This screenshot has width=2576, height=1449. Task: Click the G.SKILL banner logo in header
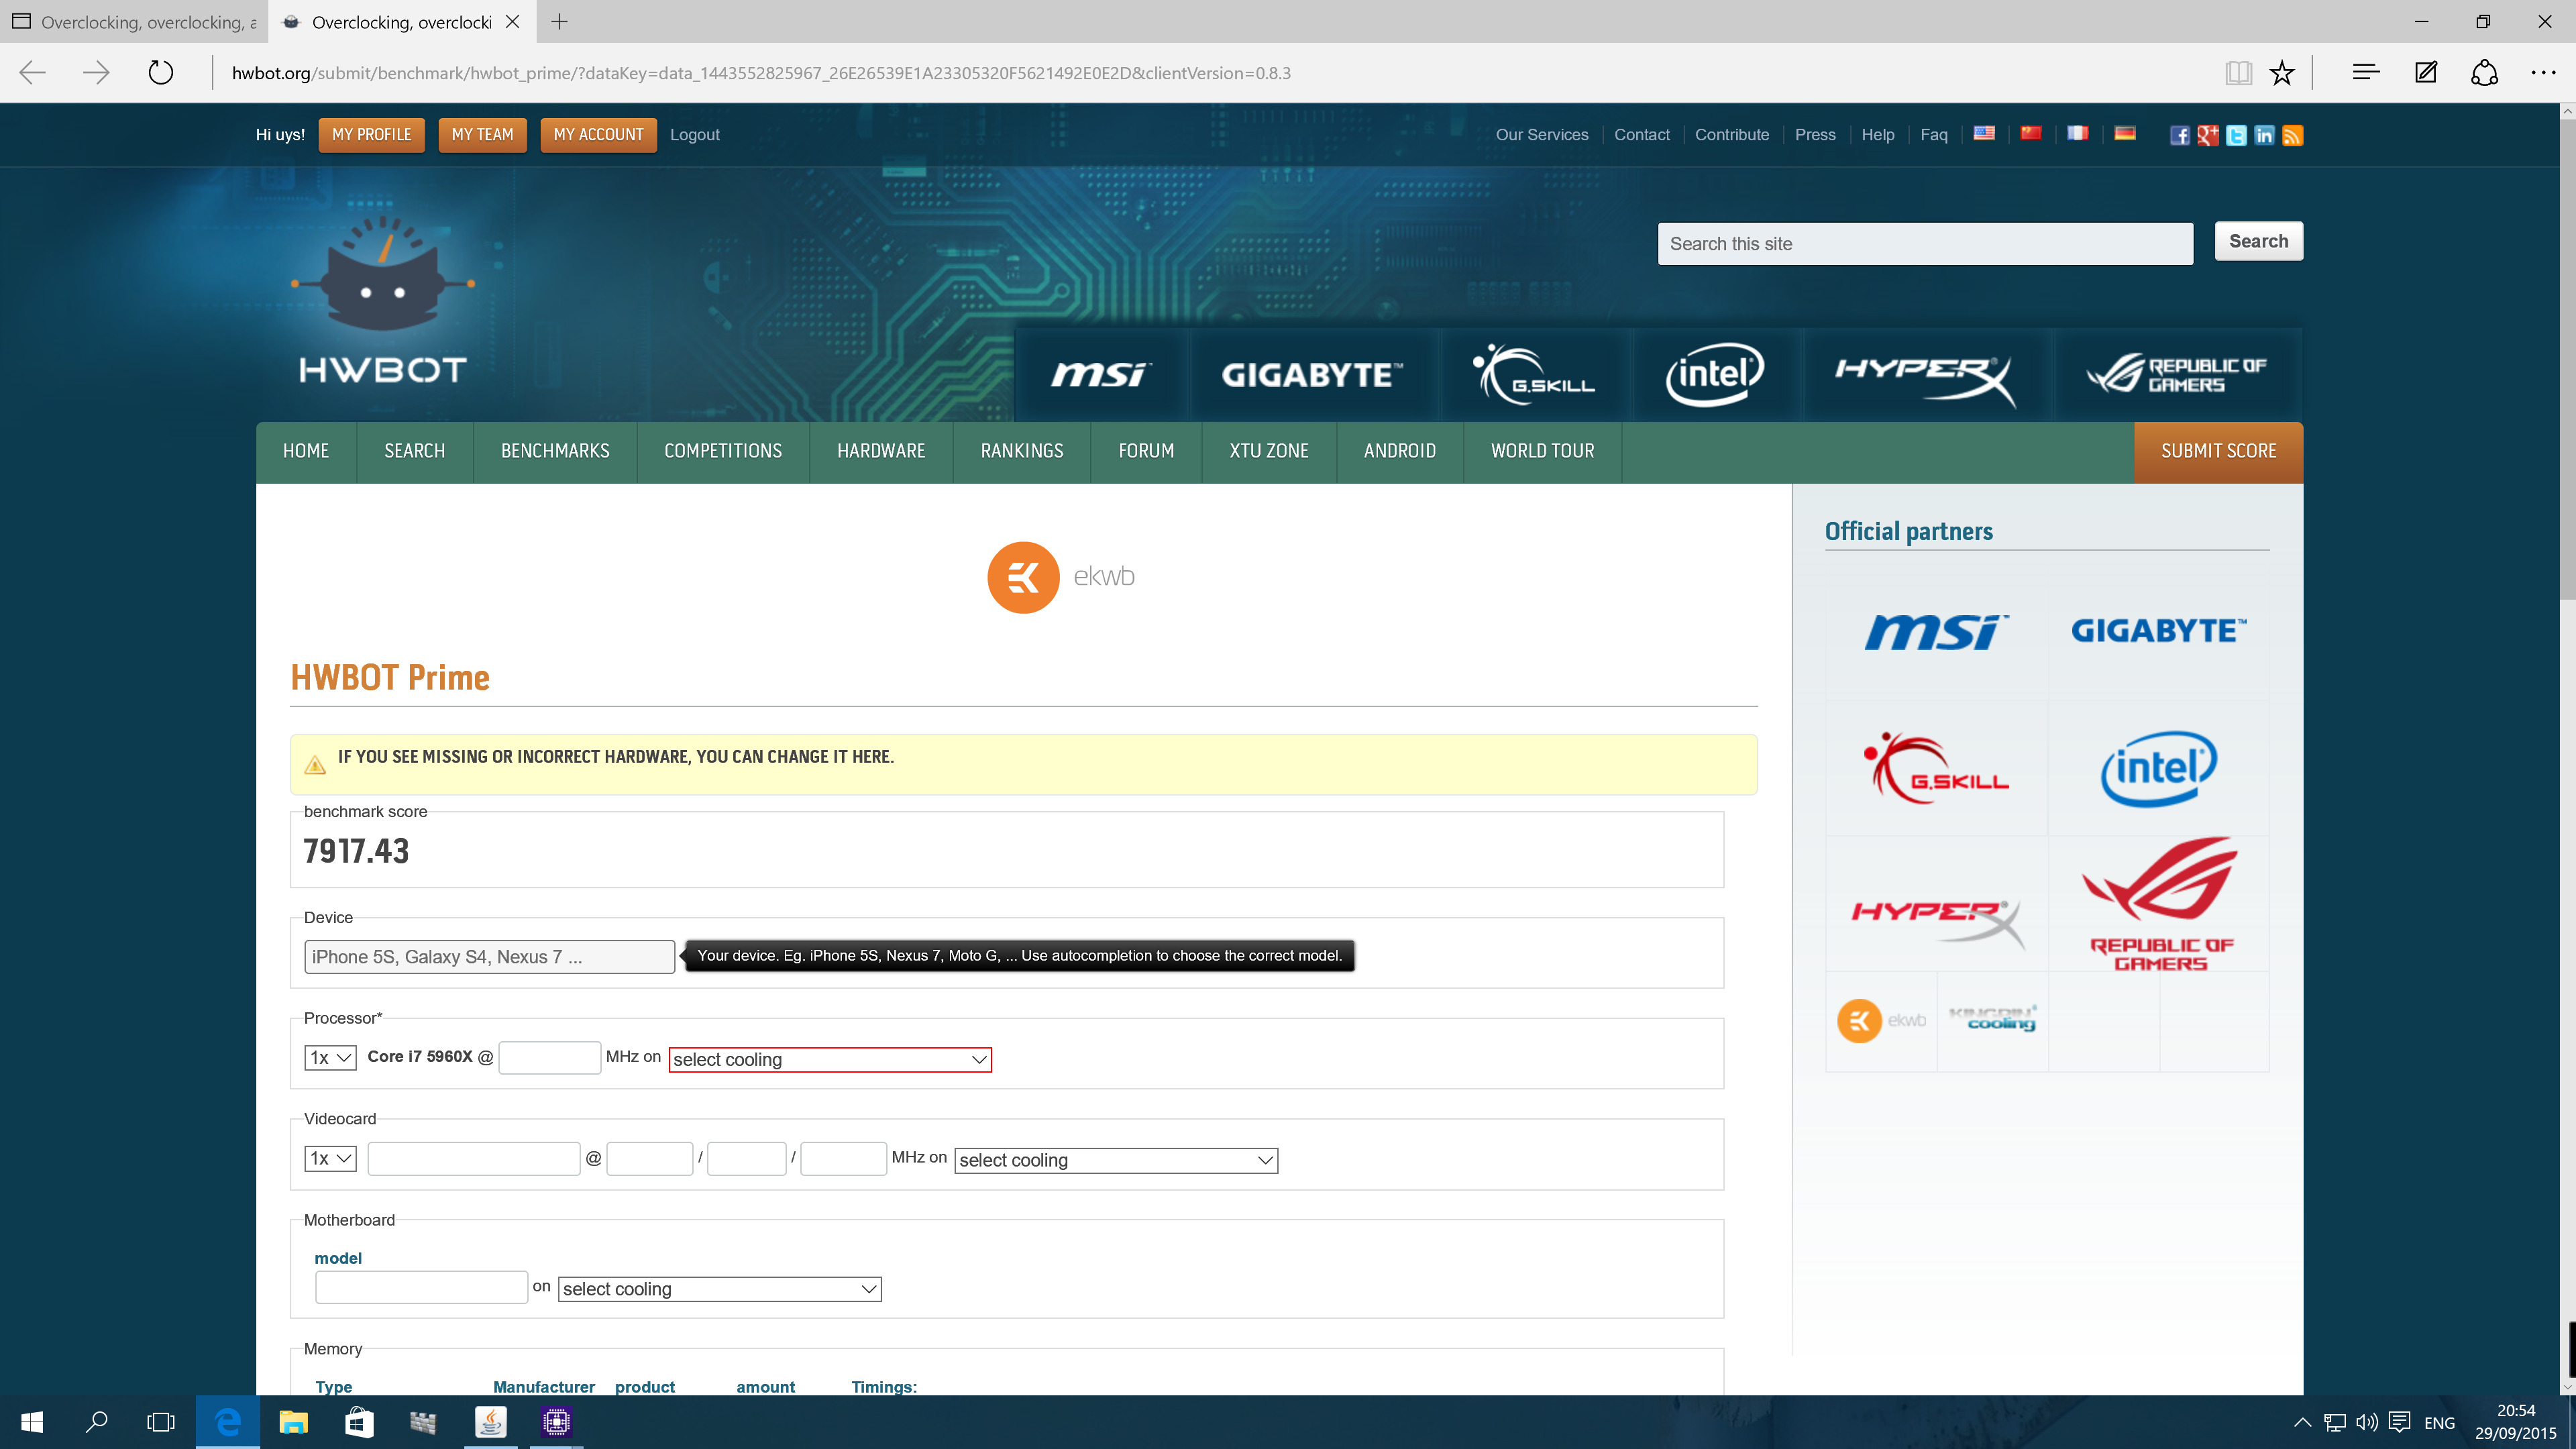pyautogui.click(x=1533, y=374)
